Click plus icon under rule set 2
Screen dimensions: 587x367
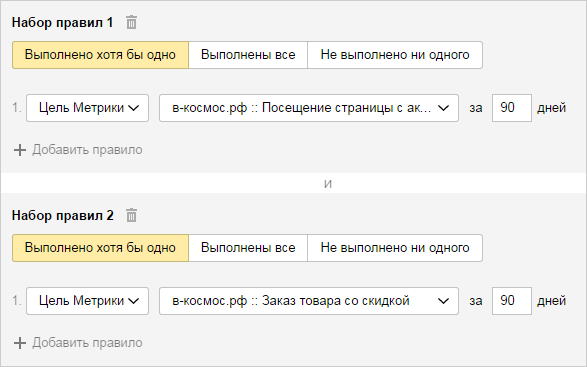[x=19, y=343]
